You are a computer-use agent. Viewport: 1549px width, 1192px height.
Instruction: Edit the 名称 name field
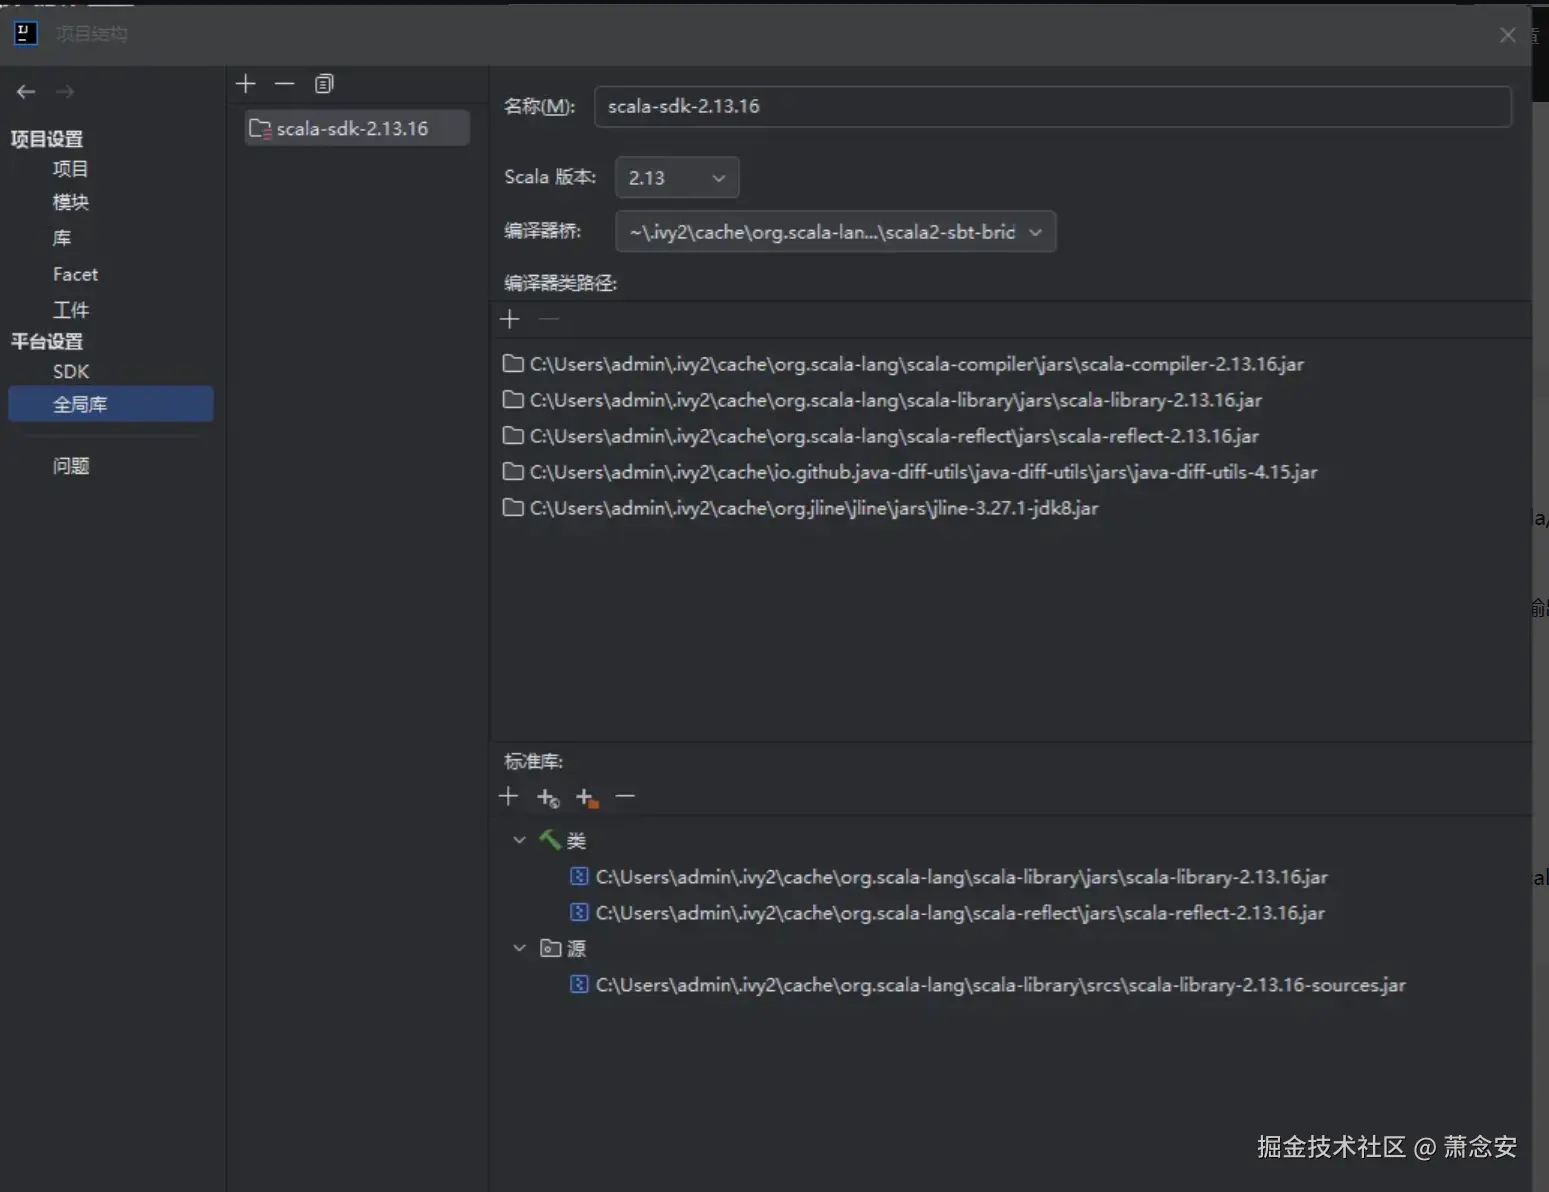(1052, 106)
